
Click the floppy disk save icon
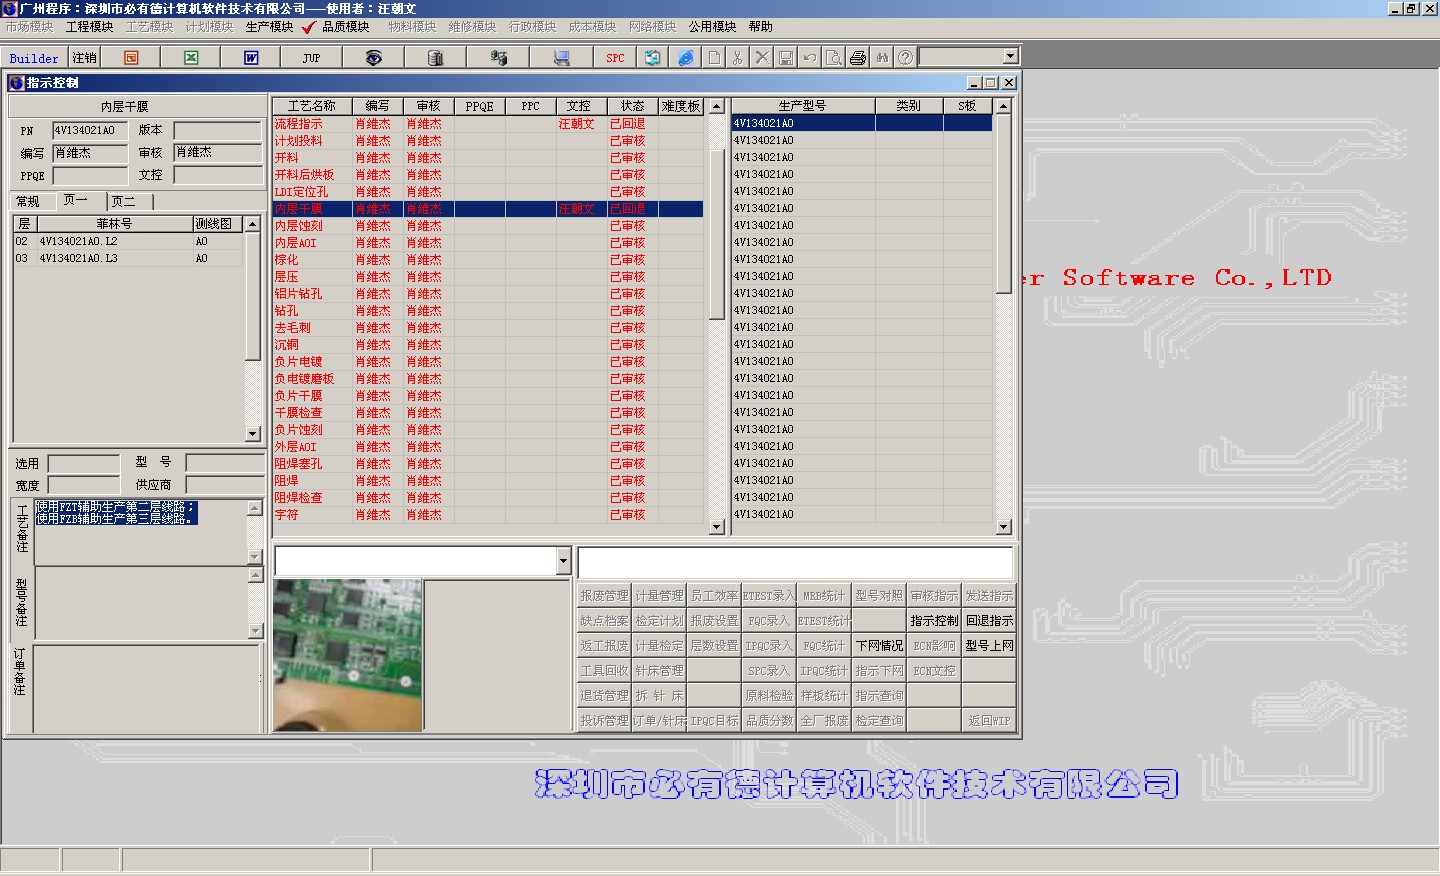786,58
